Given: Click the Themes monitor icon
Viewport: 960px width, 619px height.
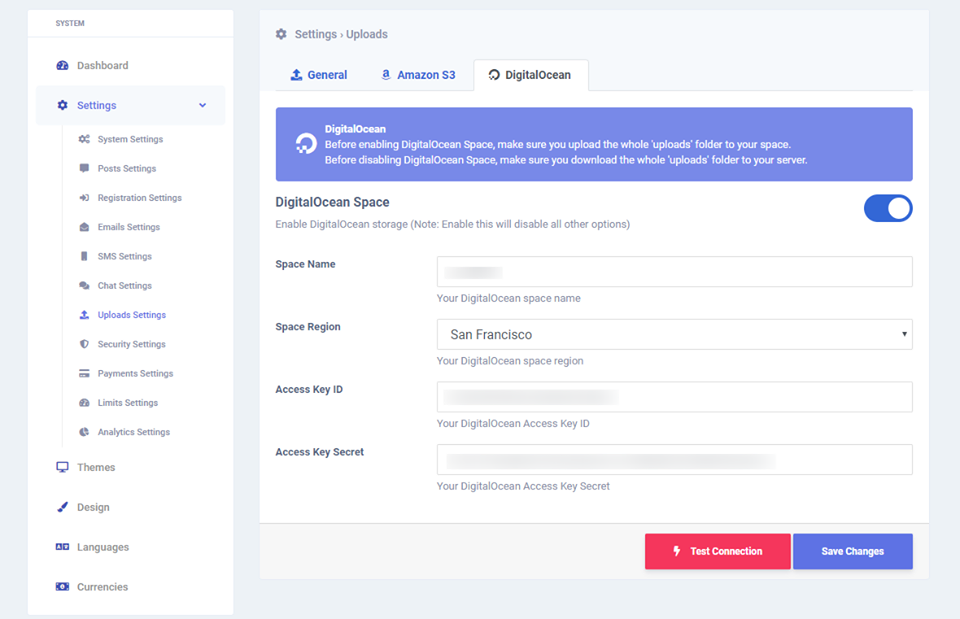Looking at the screenshot, I should (x=62, y=467).
